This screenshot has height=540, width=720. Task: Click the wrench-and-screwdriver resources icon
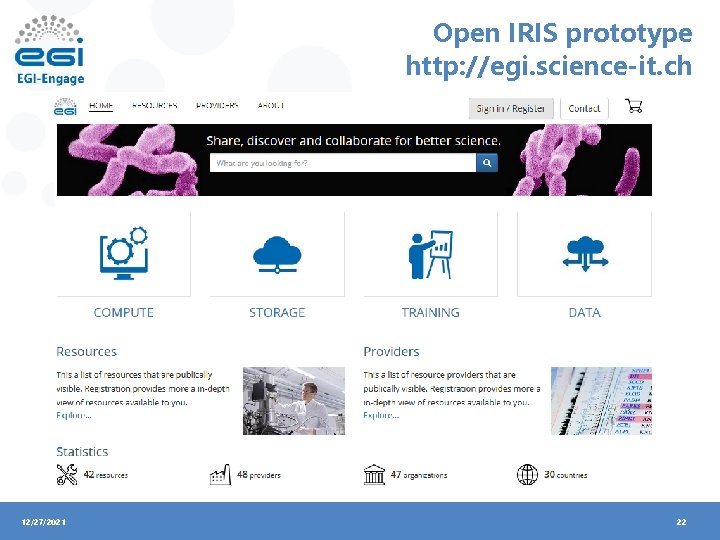point(67,474)
